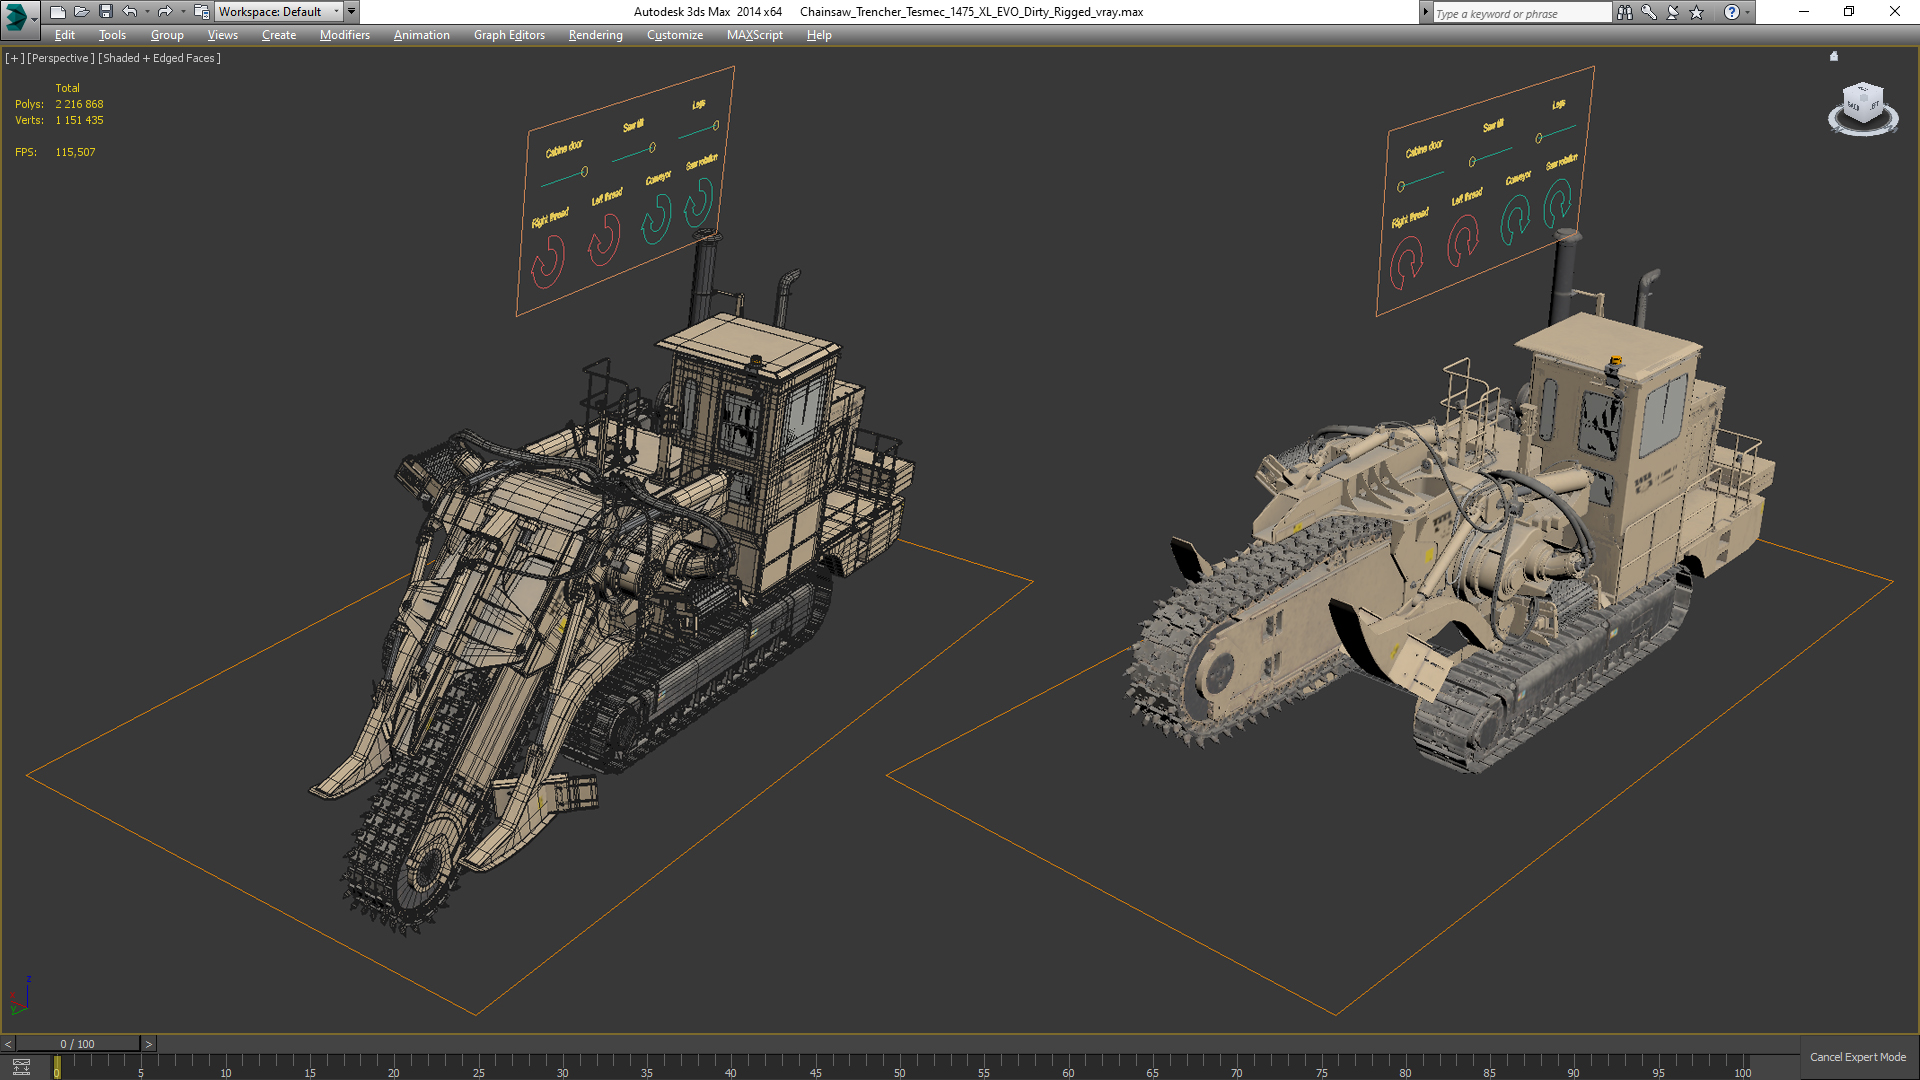Open the Animation menu
This screenshot has width=1920, height=1080.
click(x=421, y=35)
